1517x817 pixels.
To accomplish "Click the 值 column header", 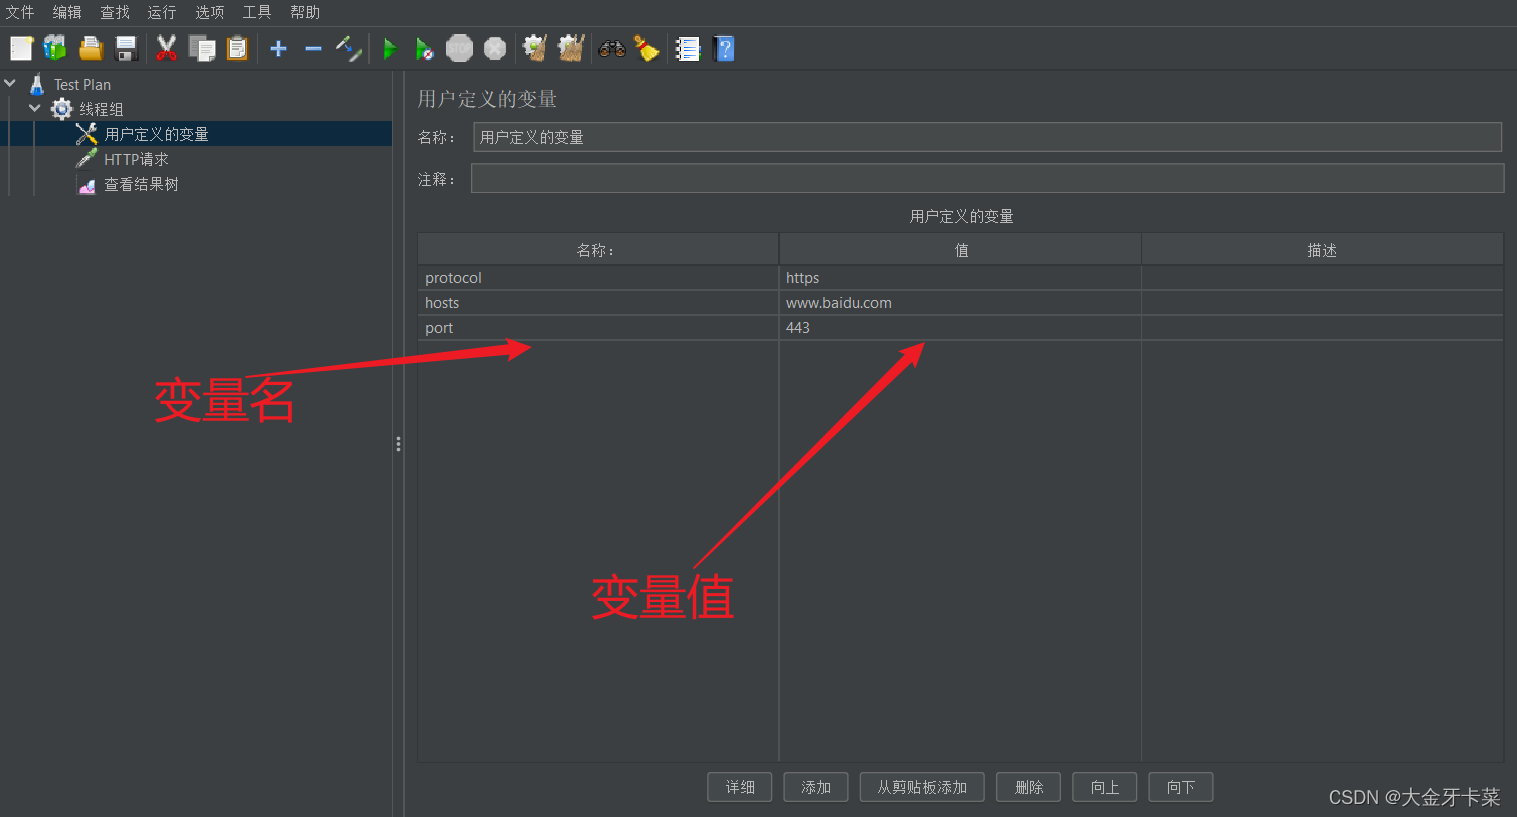I will point(960,250).
